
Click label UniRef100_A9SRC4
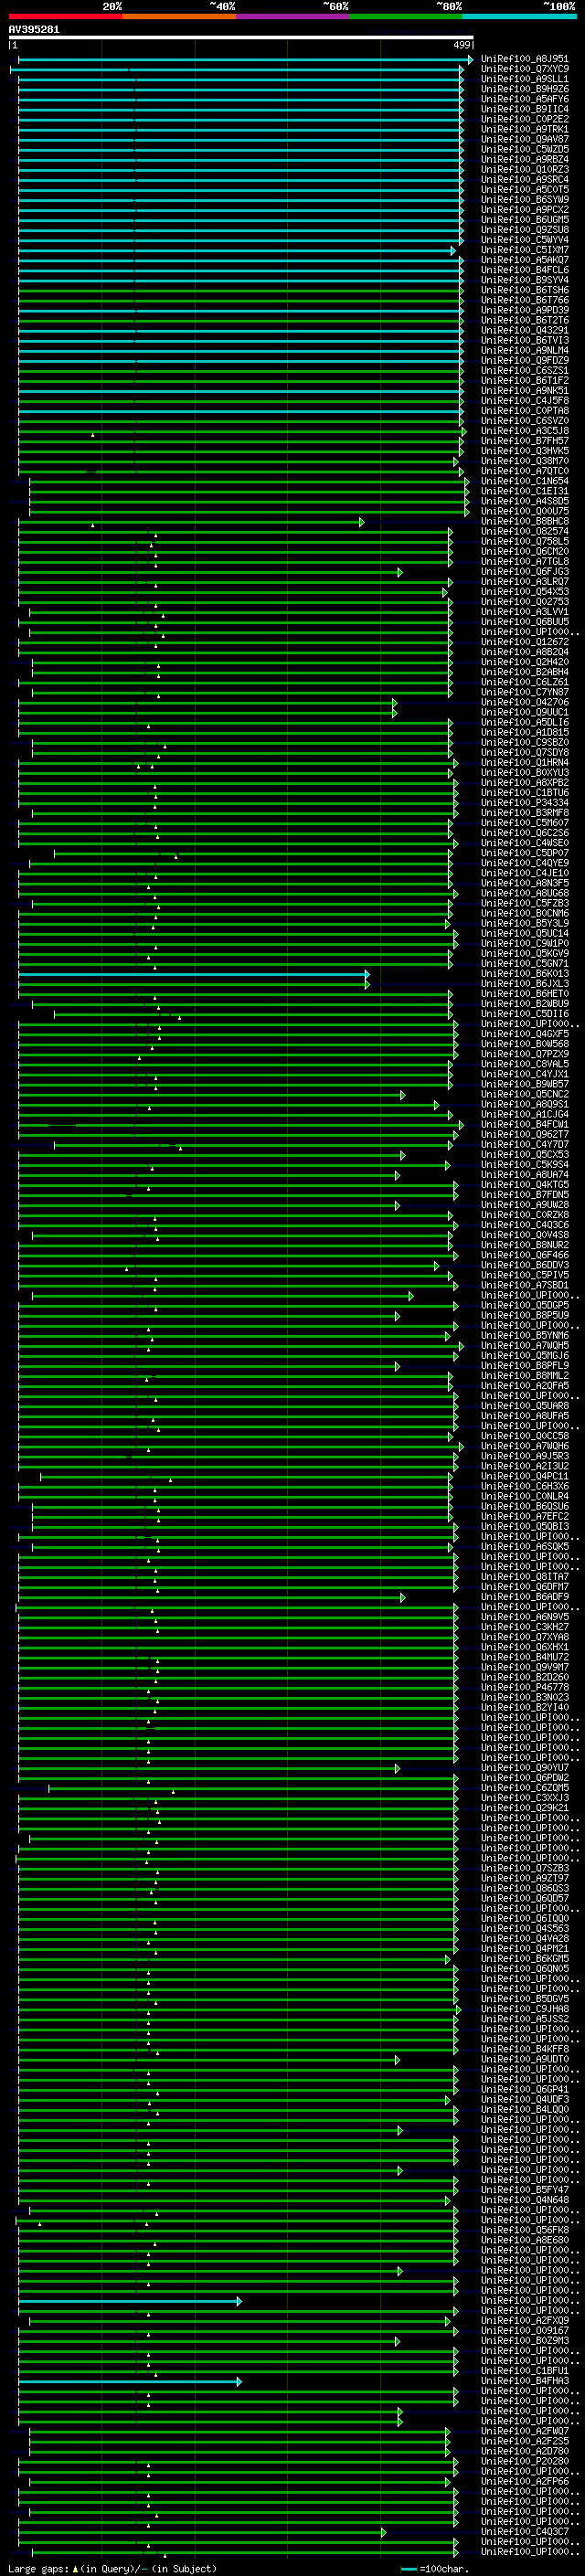pos(525,180)
